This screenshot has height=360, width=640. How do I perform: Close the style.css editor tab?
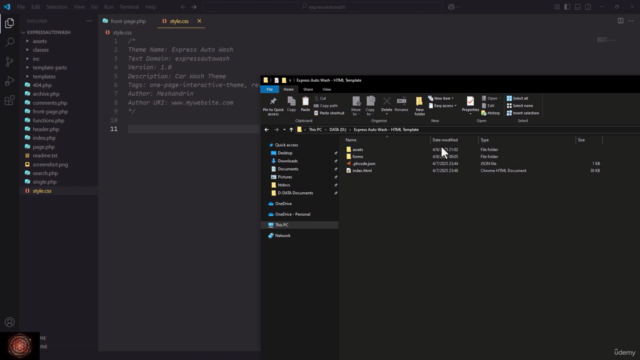199,21
